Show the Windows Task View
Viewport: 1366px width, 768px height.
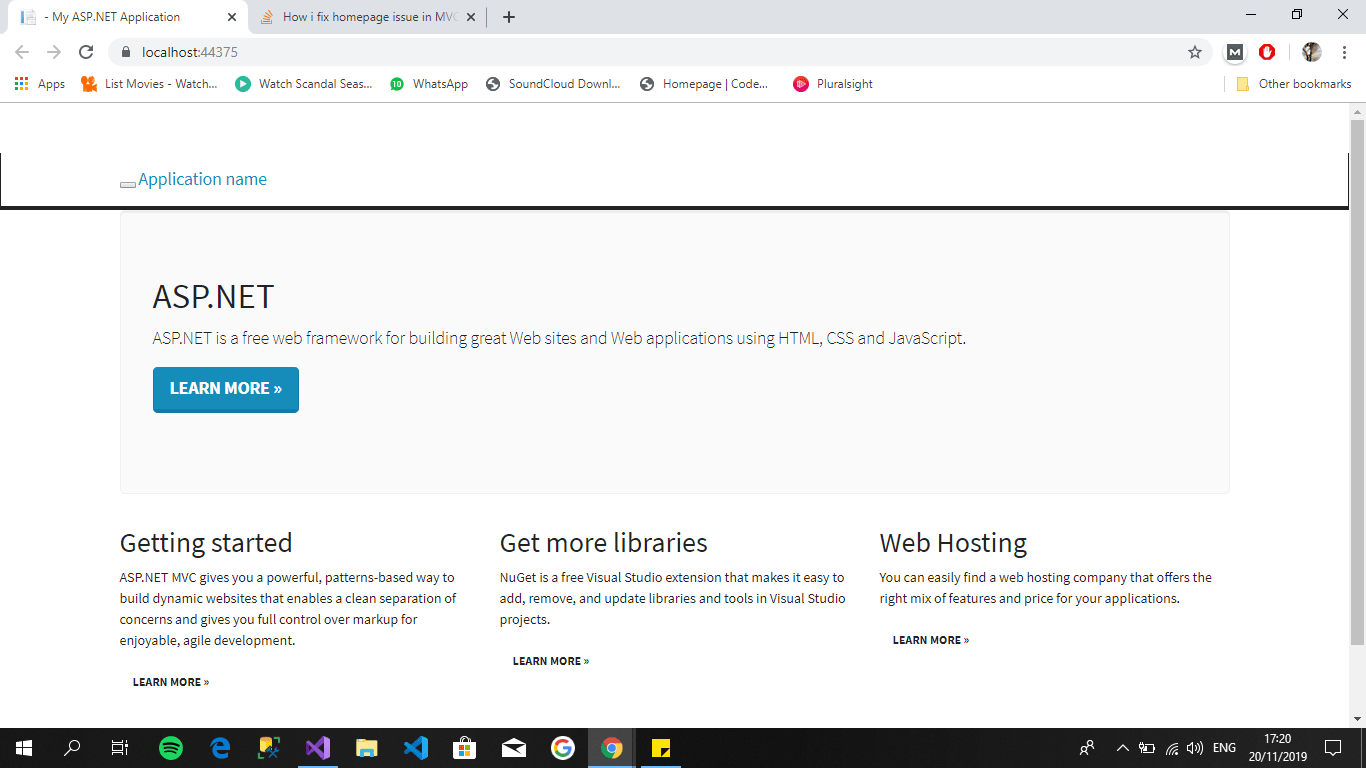119,747
